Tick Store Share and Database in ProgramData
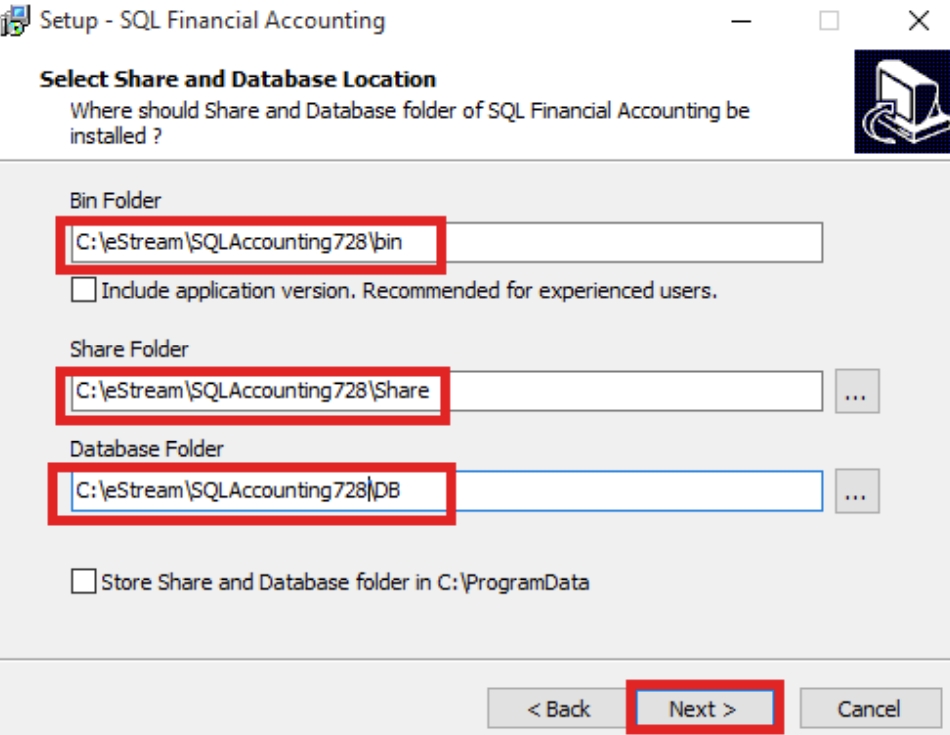 85,581
